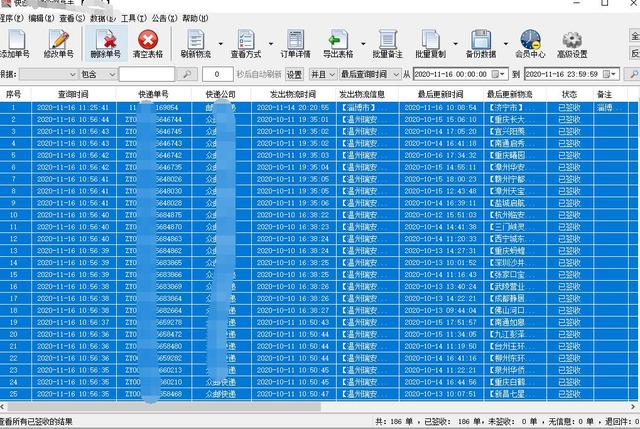Open the 最后查询时间 field dropdown
The width and height of the screenshot is (640, 429).
370,74
